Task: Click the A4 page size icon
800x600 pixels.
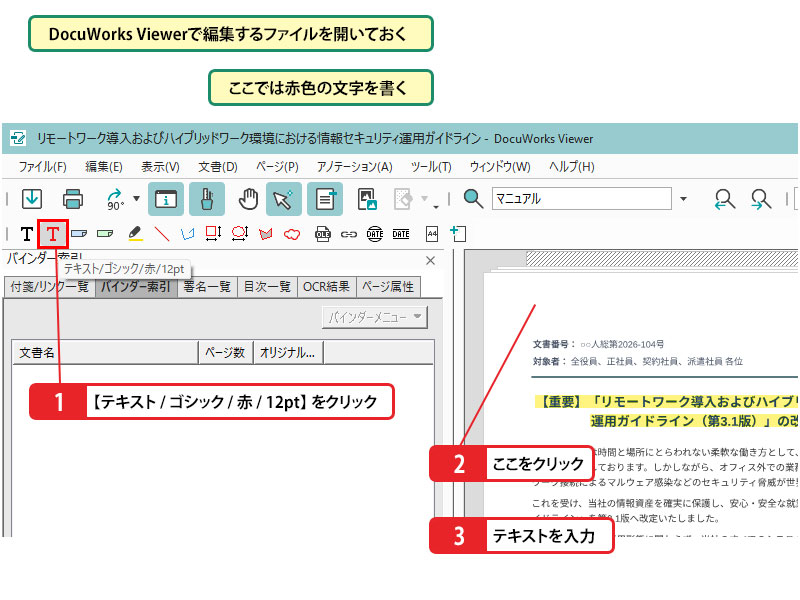Action: click(x=432, y=234)
